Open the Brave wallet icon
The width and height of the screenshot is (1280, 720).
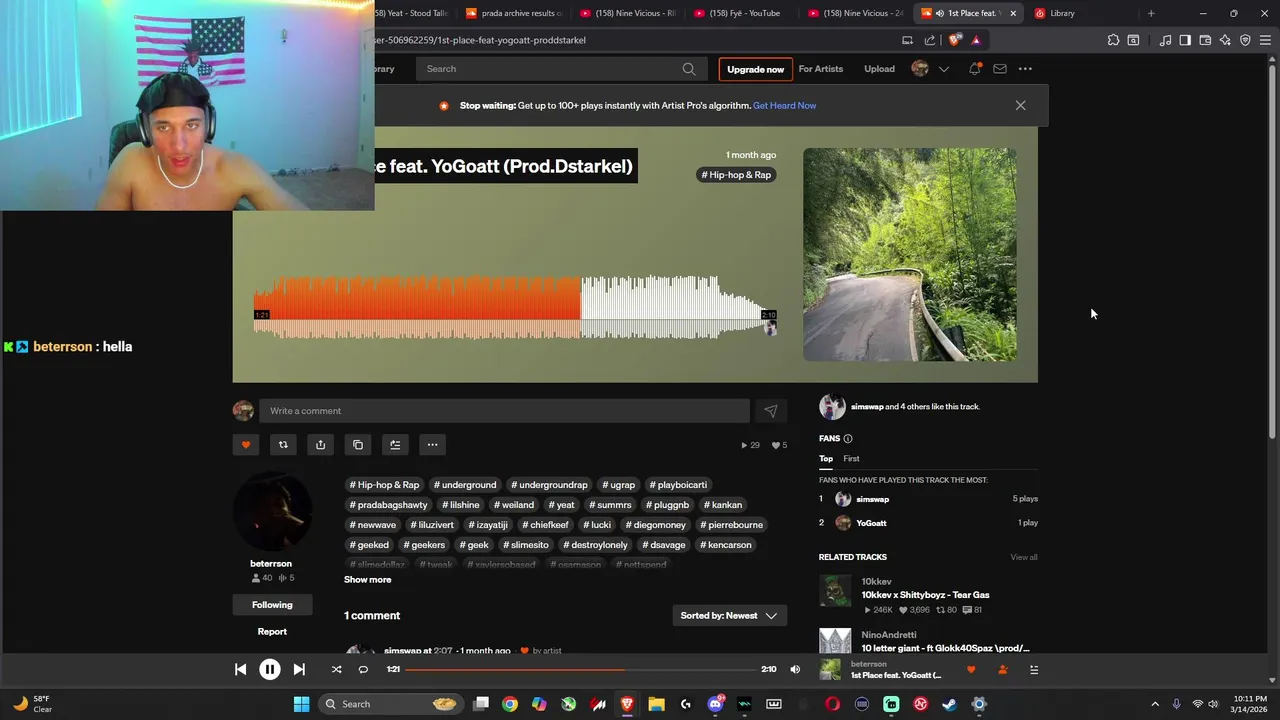click(x=1205, y=40)
